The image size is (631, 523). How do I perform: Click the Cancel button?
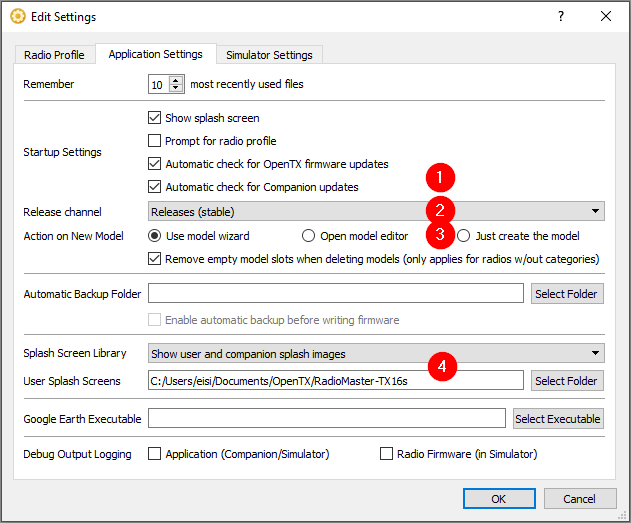pos(580,499)
